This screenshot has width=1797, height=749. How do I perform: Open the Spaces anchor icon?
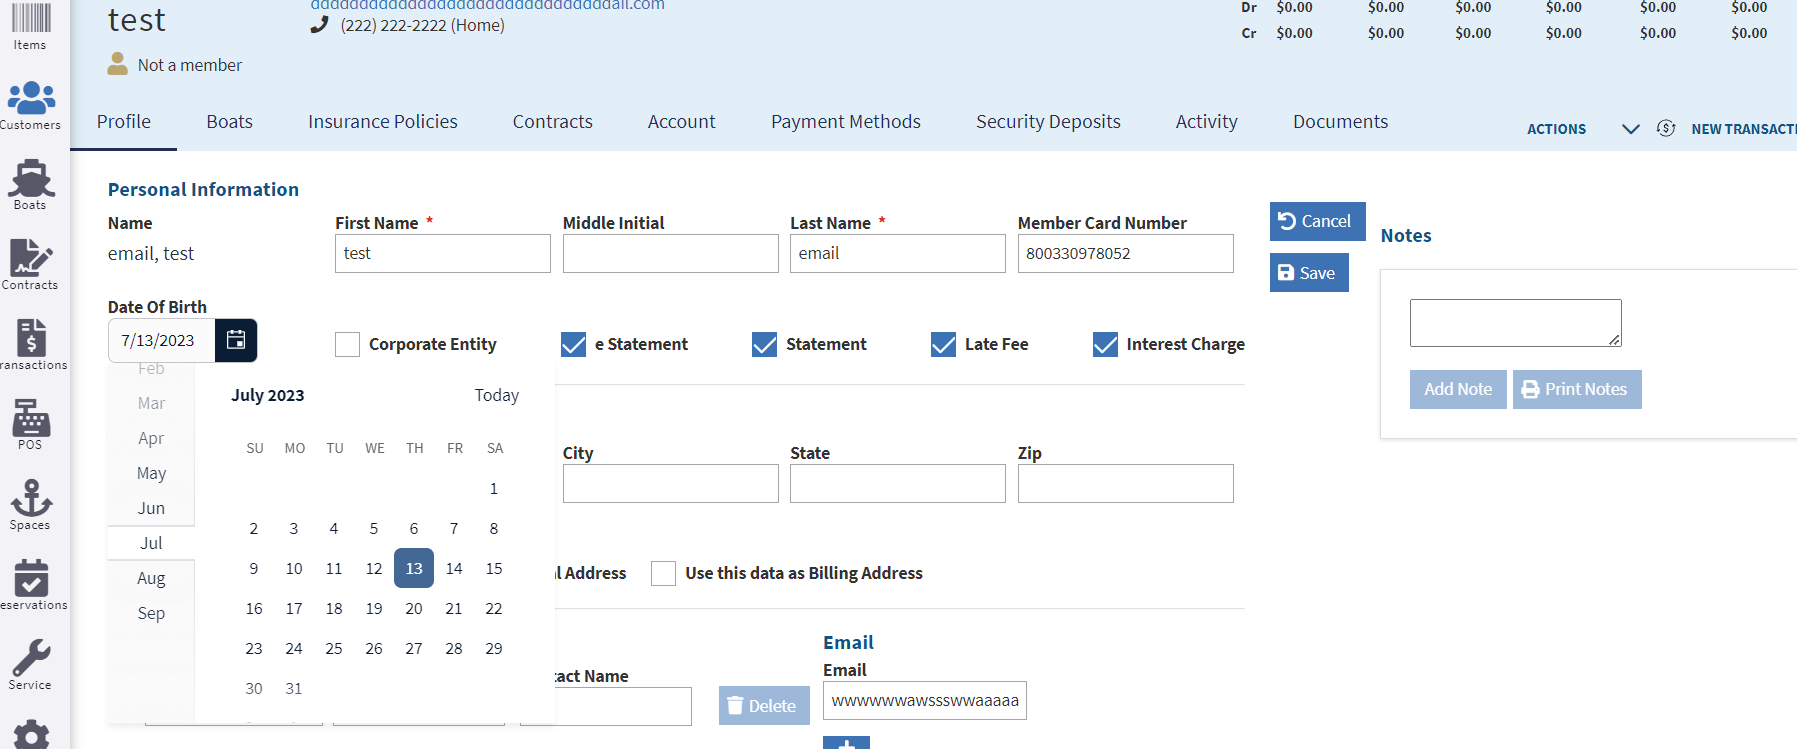click(x=31, y=504)
